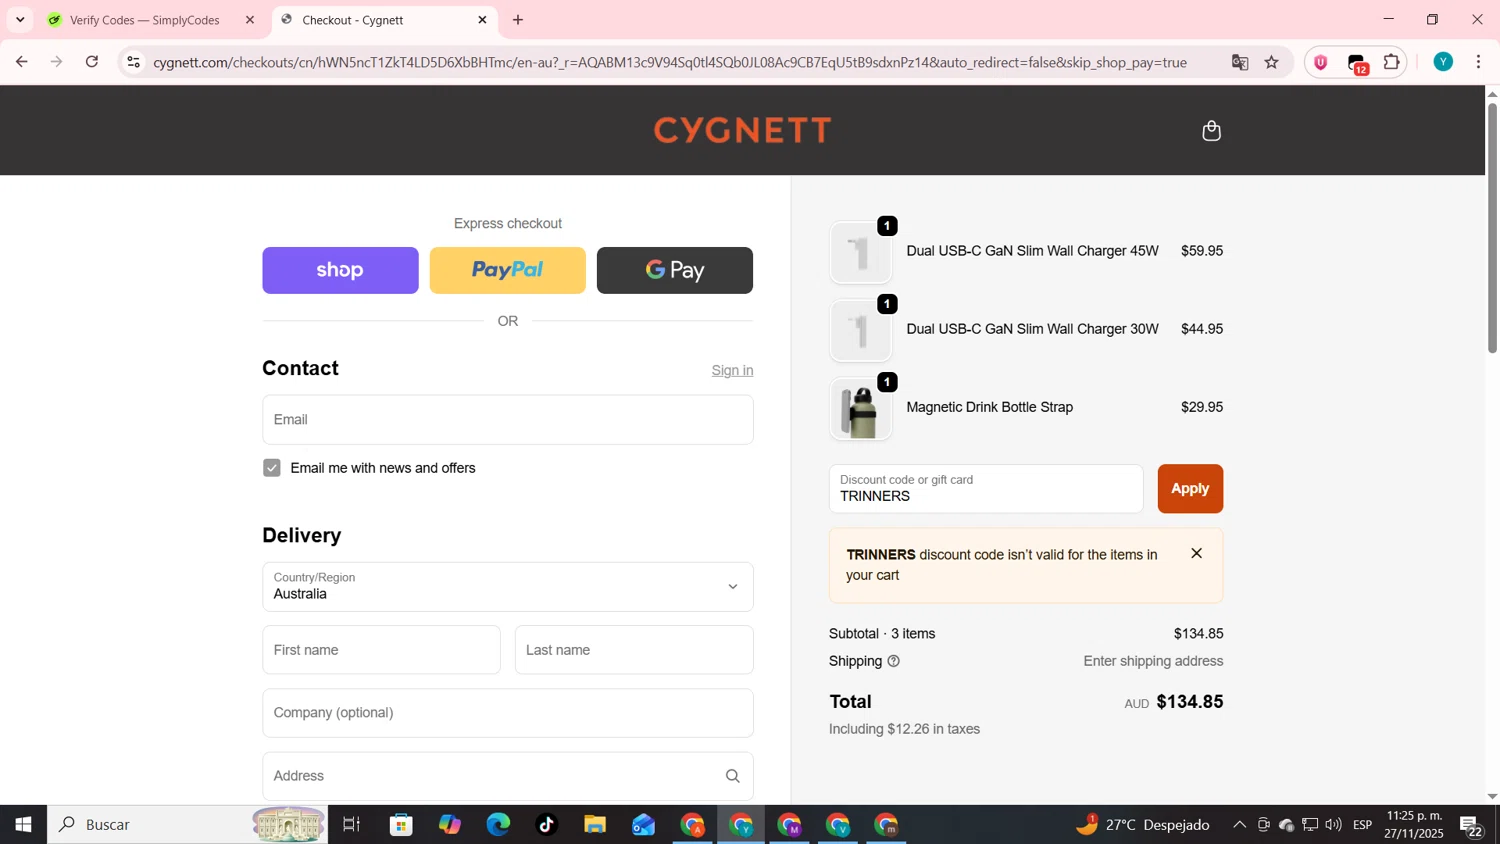
Task: Go forward in browser history
Action: [x=57, y=62]
